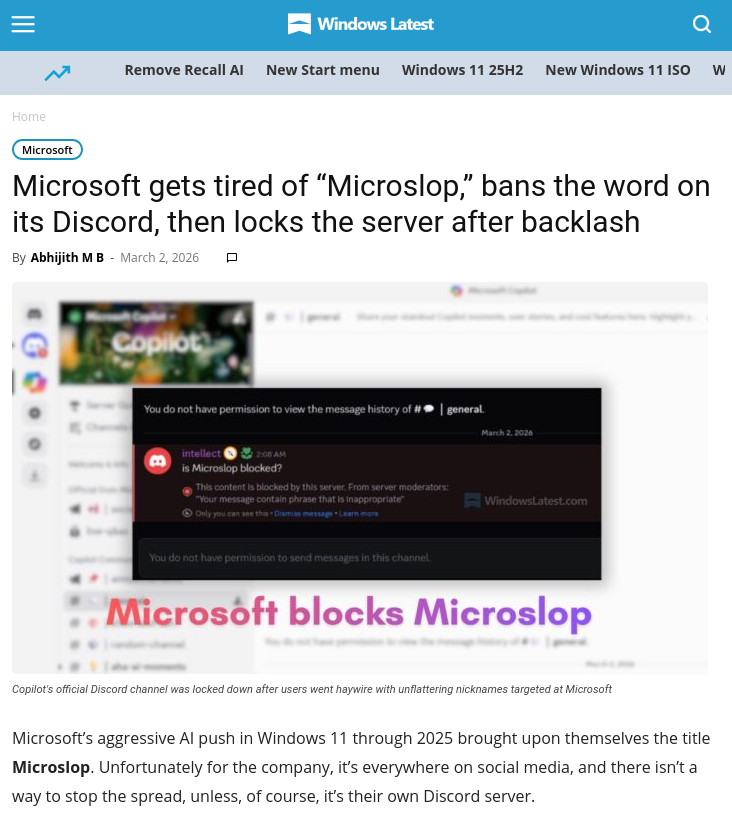This screenshot has width=732, height=823.
Task: Go to Home breadcrumb link
Action: point(29,117)
